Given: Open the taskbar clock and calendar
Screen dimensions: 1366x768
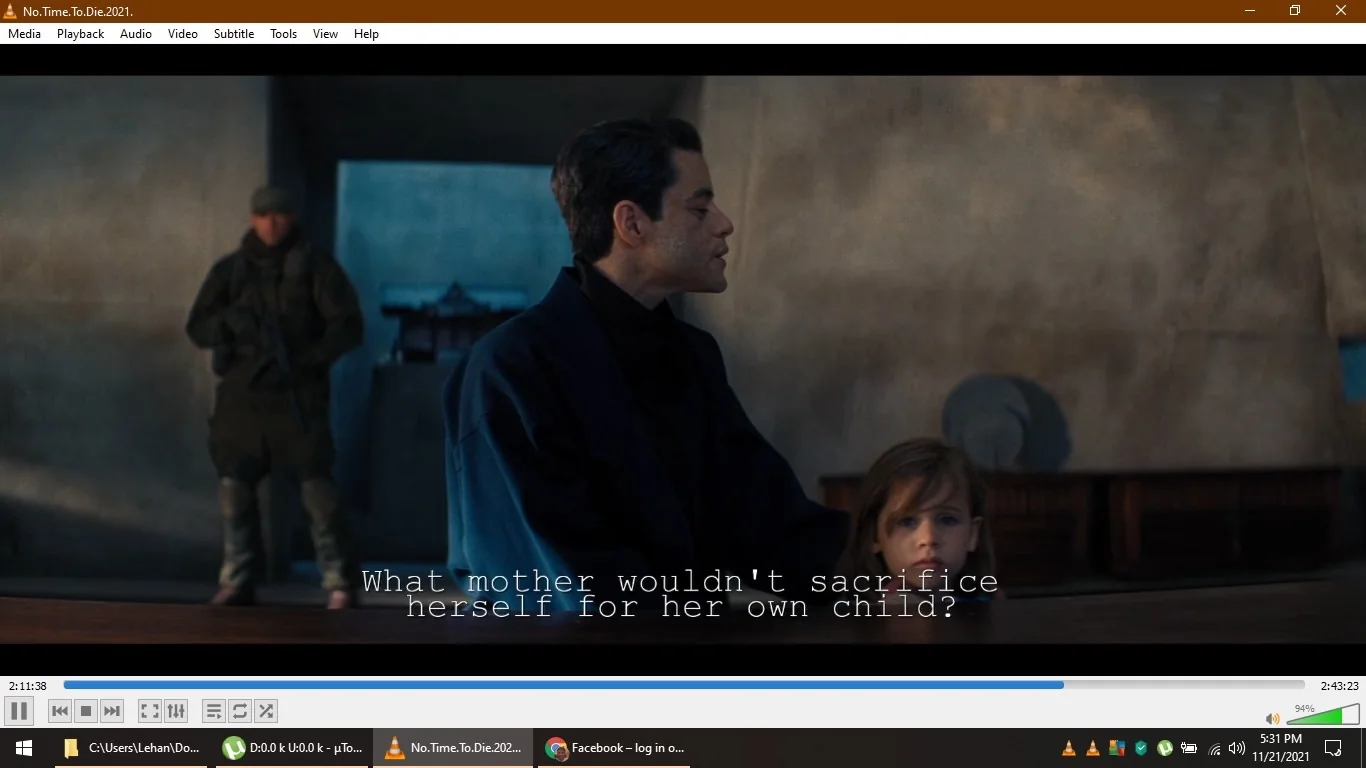Looking at the screenshot, I should [x=1281, y=748].
